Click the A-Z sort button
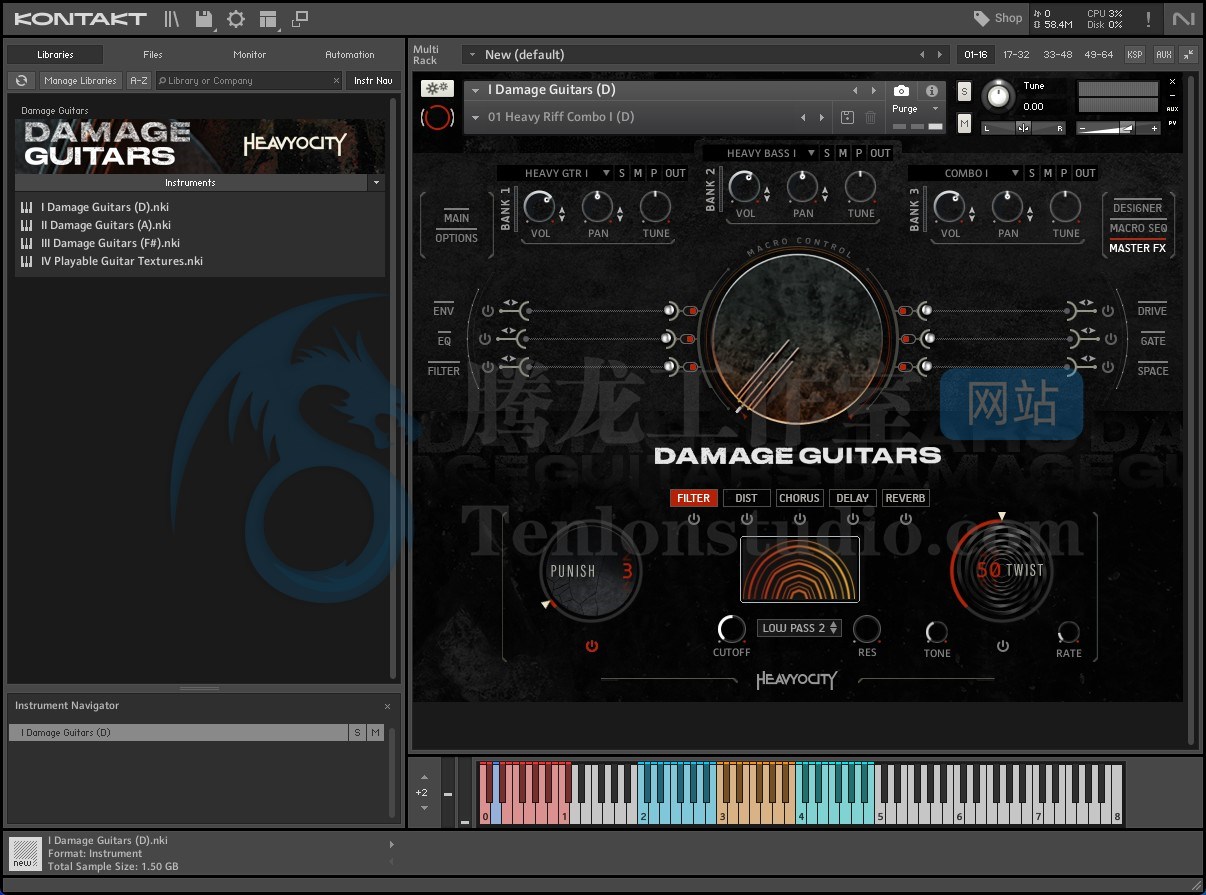Image resolution: width=1206 pixels, height=895 pixels. [139, 81]
